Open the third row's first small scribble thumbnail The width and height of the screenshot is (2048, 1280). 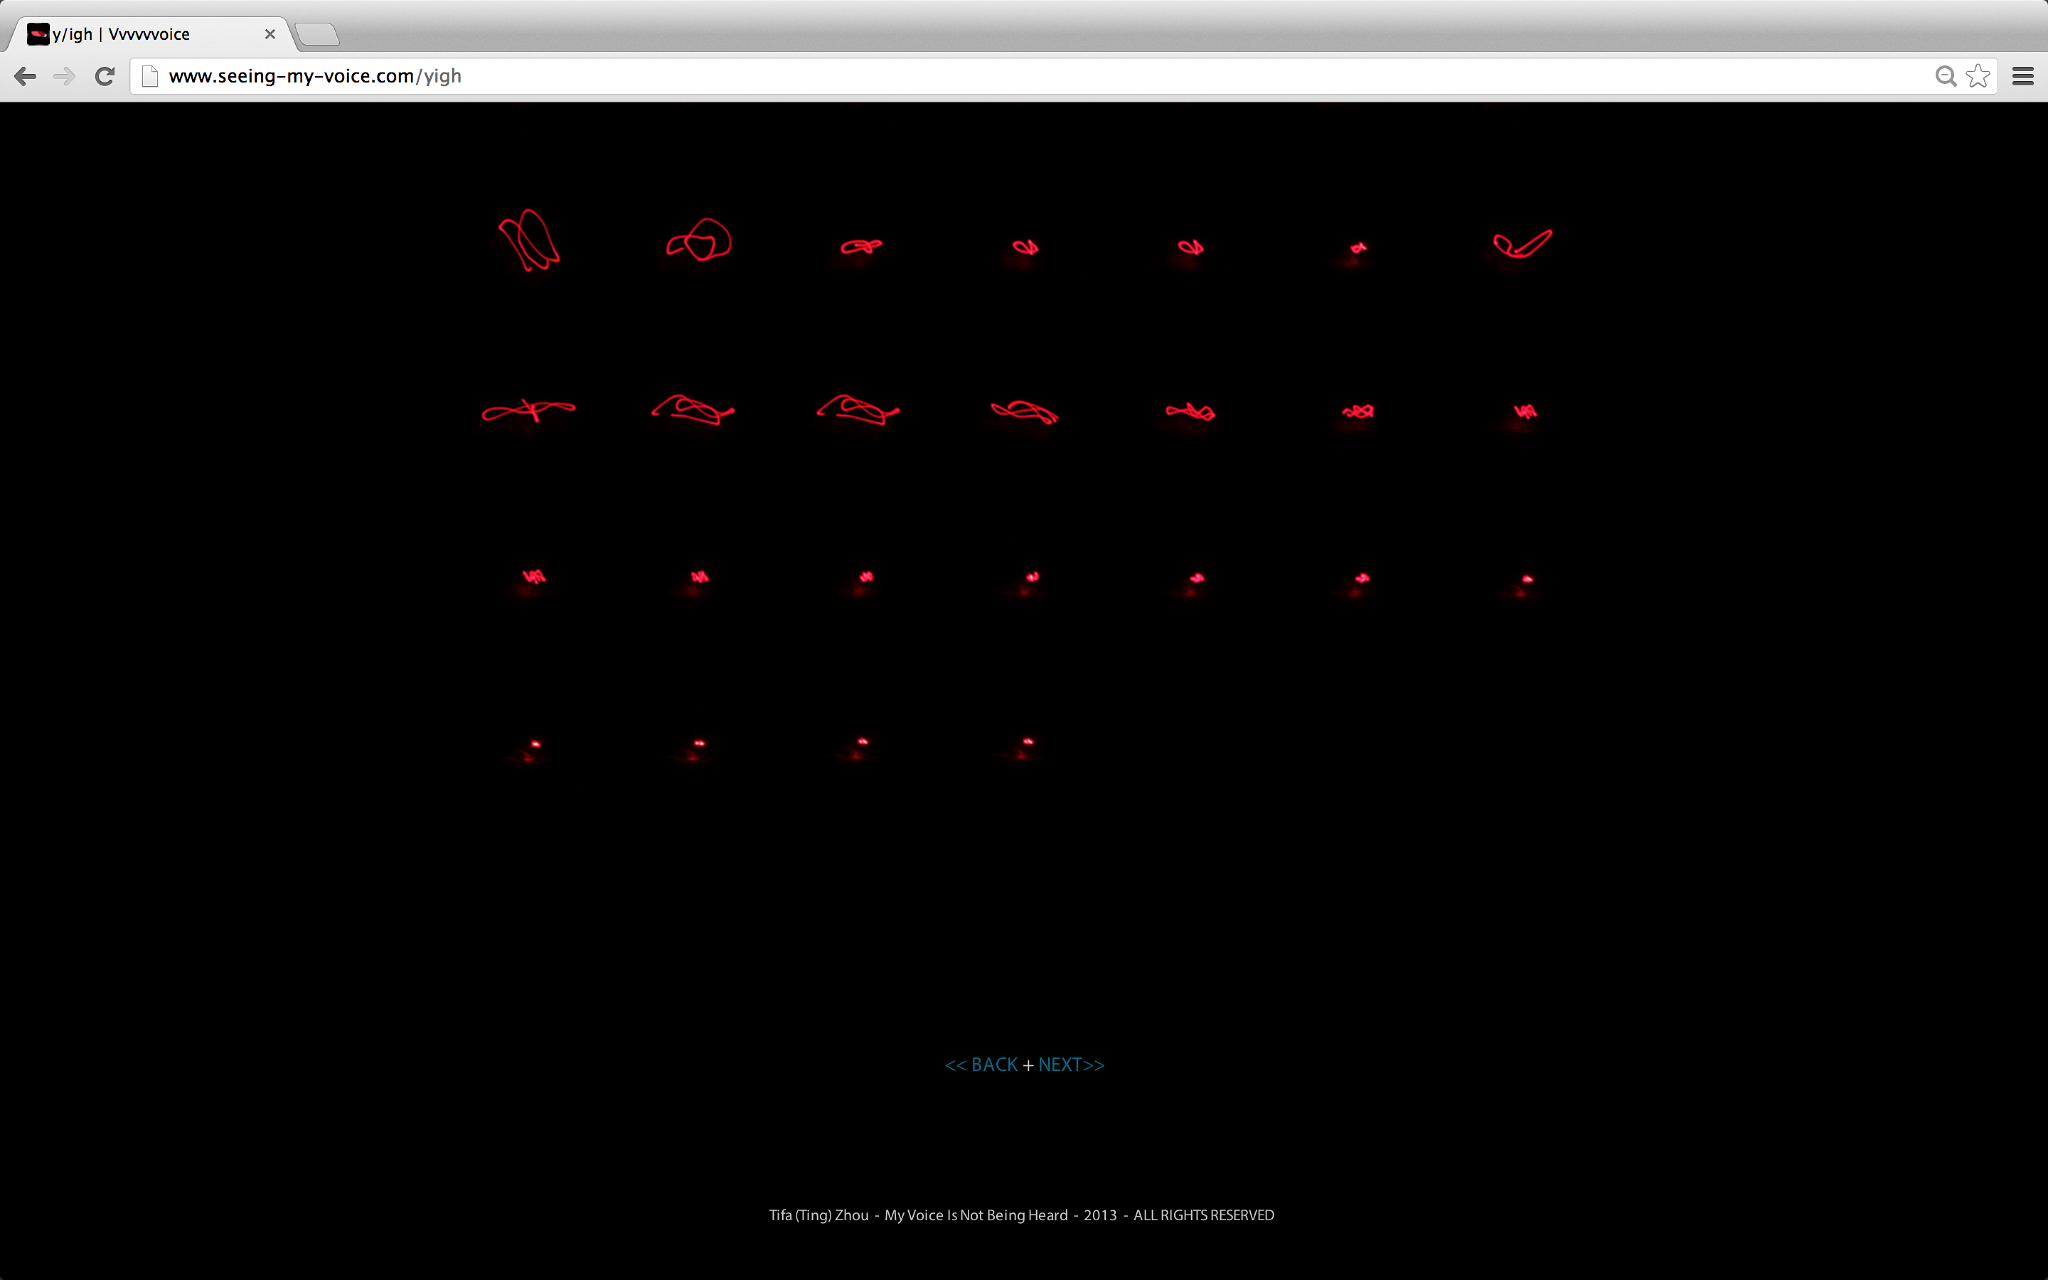(x=534, y=577)
